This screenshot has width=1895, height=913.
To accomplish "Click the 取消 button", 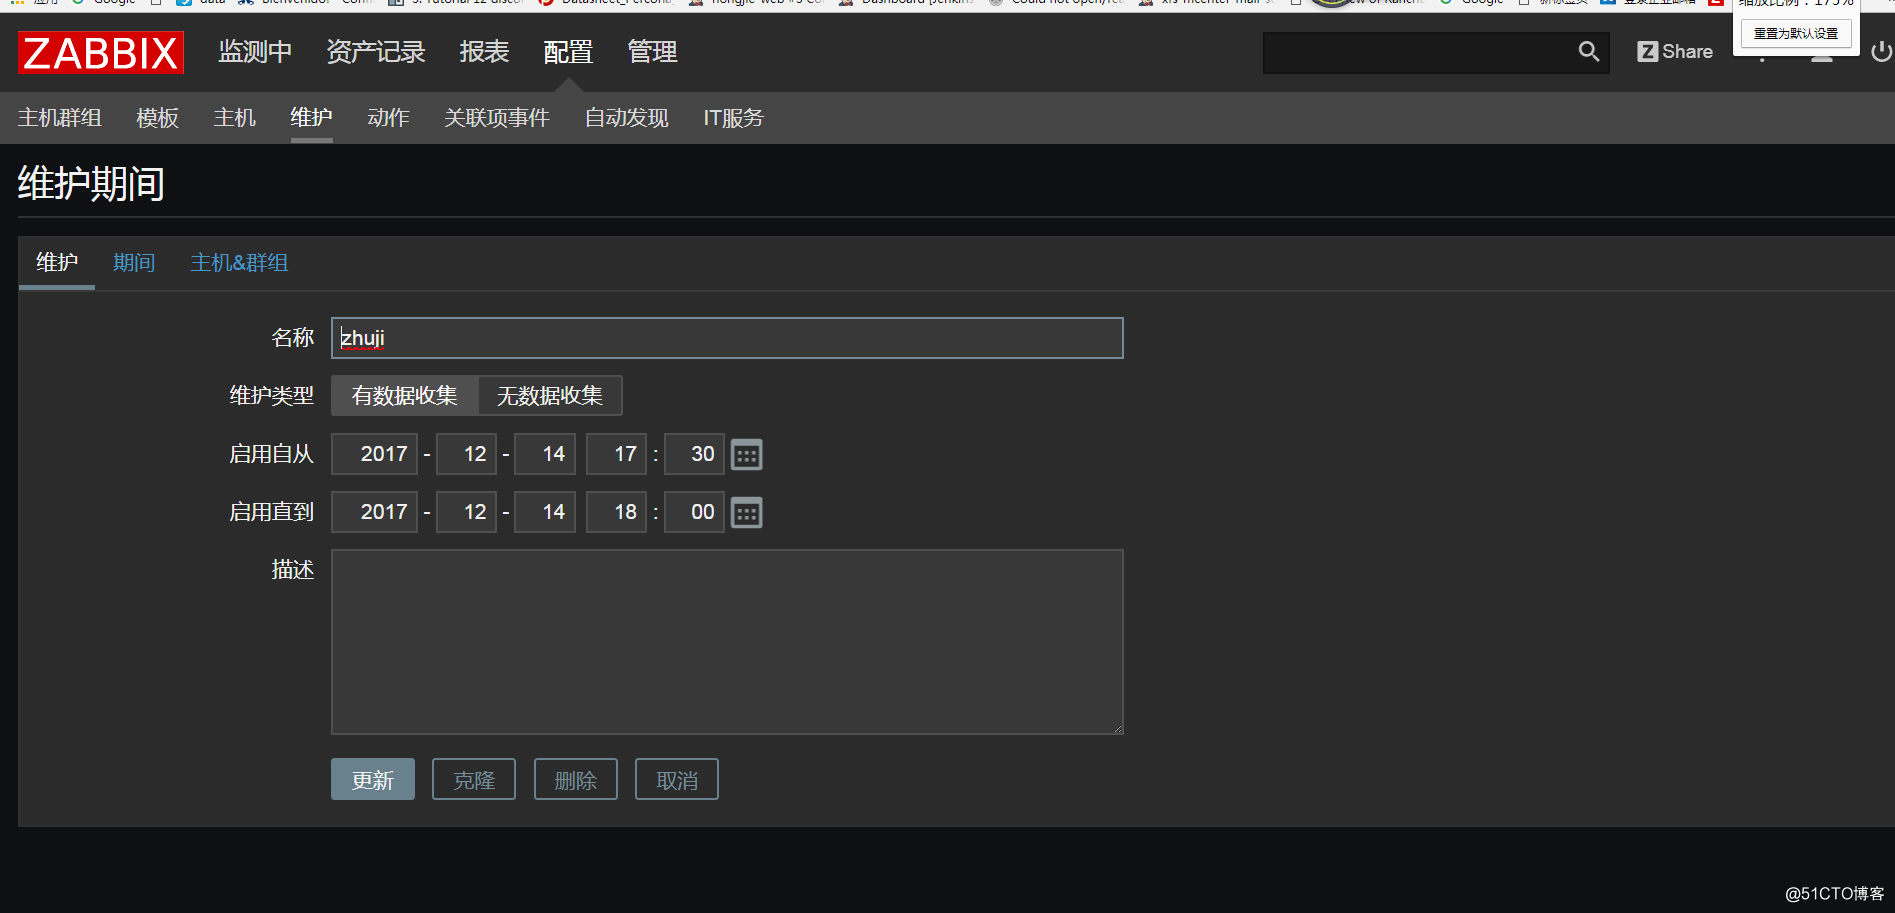I will click(x=677, y=780).
